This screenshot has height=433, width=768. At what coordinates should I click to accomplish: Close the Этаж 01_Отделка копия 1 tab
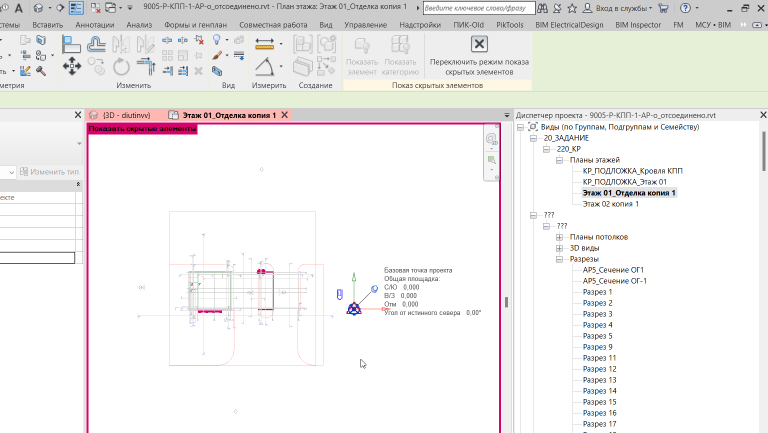(285, 116)
